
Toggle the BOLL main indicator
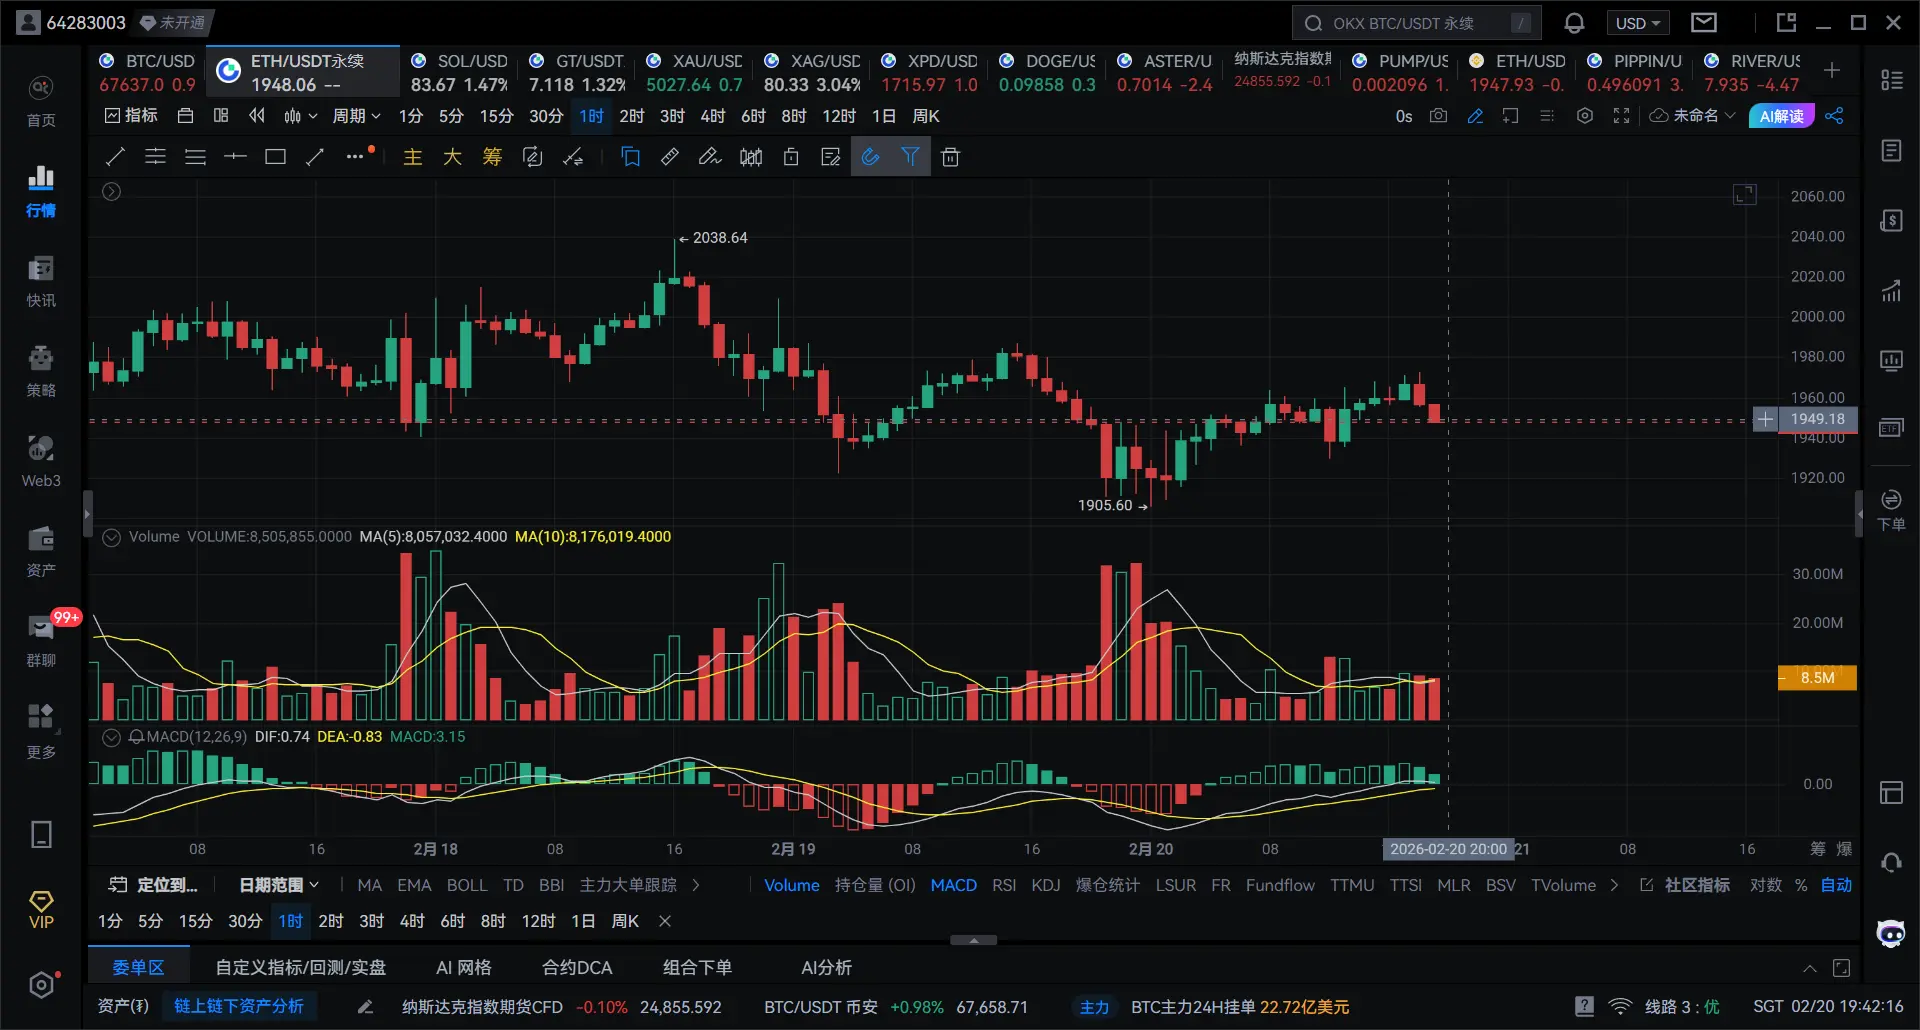(x=467, y=885)
